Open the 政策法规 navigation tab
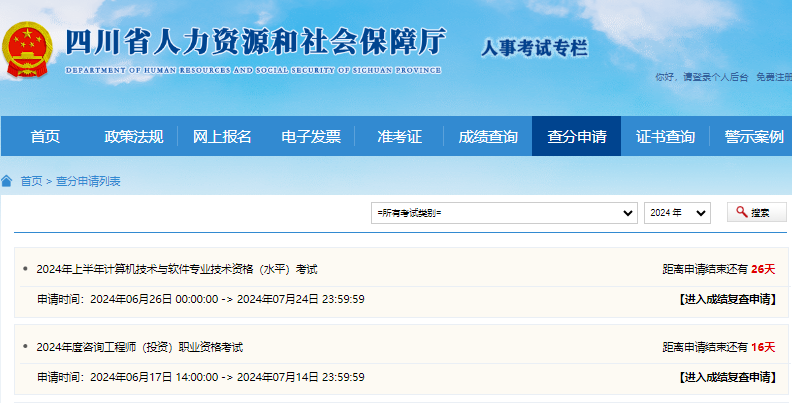 click(x=134, y=137)
